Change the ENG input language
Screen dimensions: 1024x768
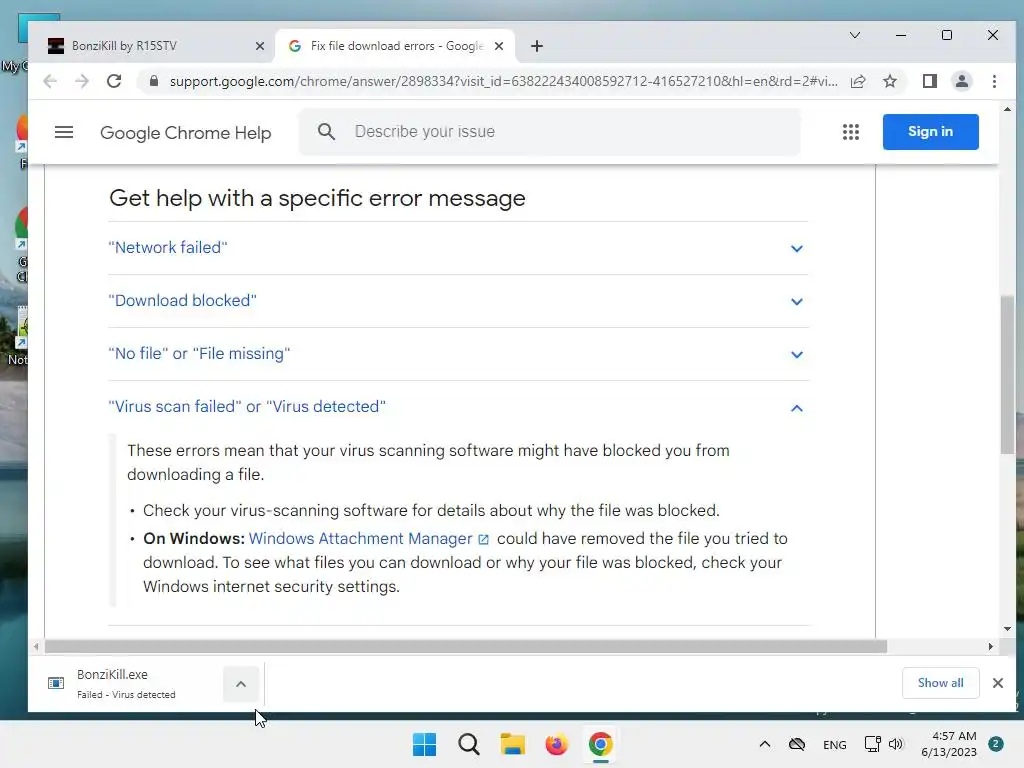[x=835, y=745]
